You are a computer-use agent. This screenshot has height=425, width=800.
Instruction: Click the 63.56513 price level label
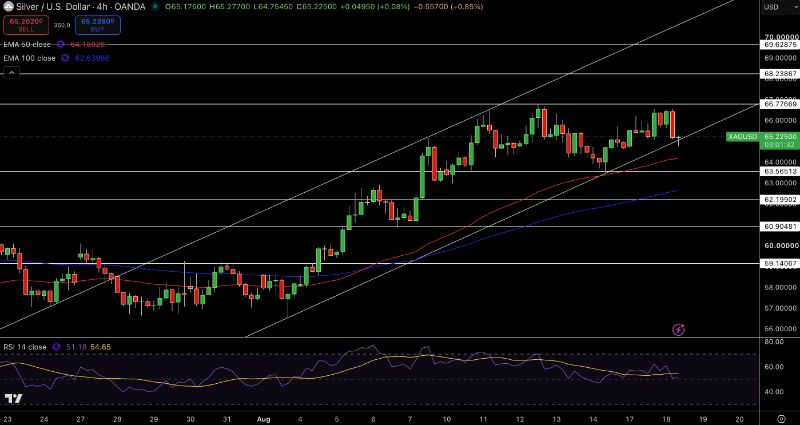[x=780, y=172]
